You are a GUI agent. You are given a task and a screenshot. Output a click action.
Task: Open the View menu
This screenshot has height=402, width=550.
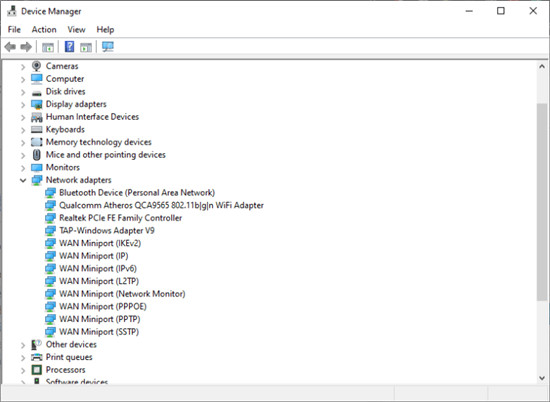[x=76, y=29]
